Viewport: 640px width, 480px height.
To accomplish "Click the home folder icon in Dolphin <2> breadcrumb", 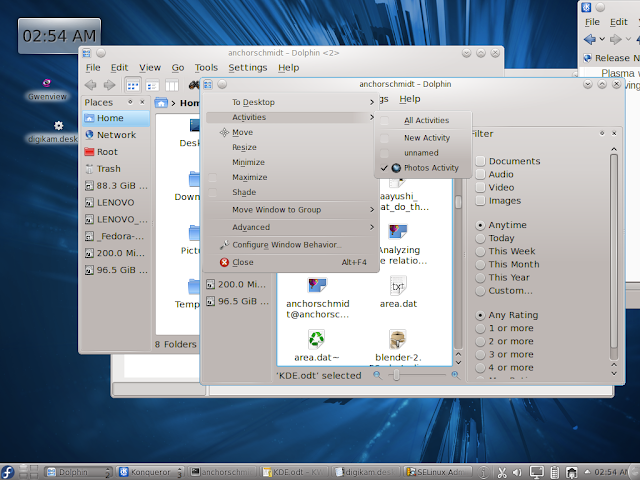I will [x=161, y=103].
